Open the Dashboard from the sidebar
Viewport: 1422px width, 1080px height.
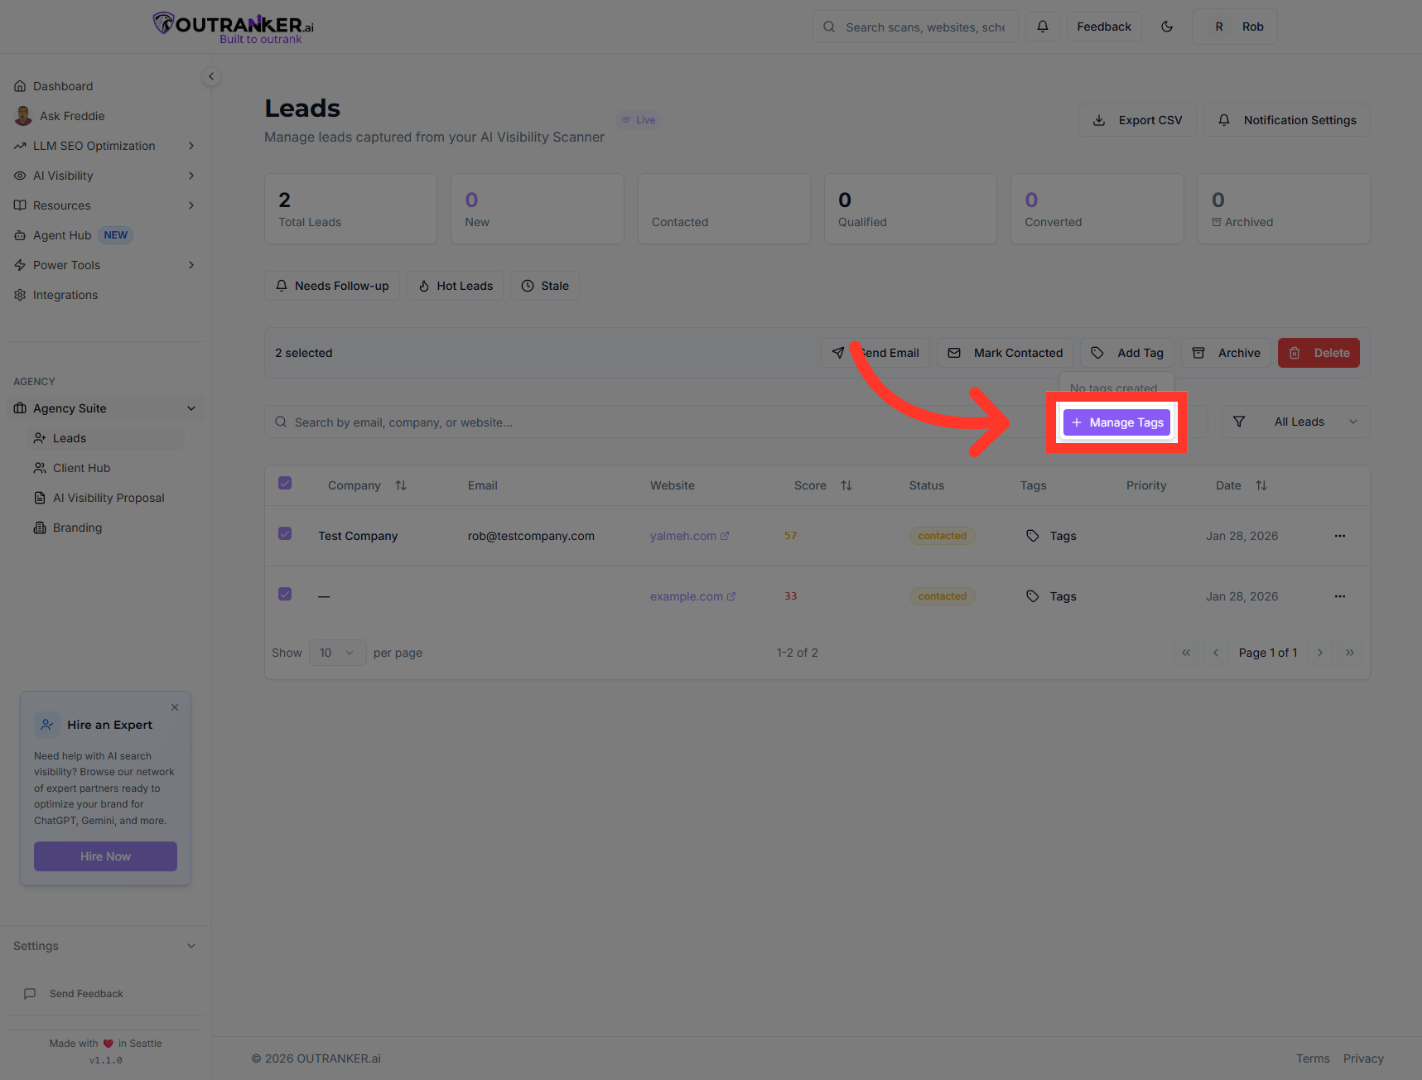[63, 86]
